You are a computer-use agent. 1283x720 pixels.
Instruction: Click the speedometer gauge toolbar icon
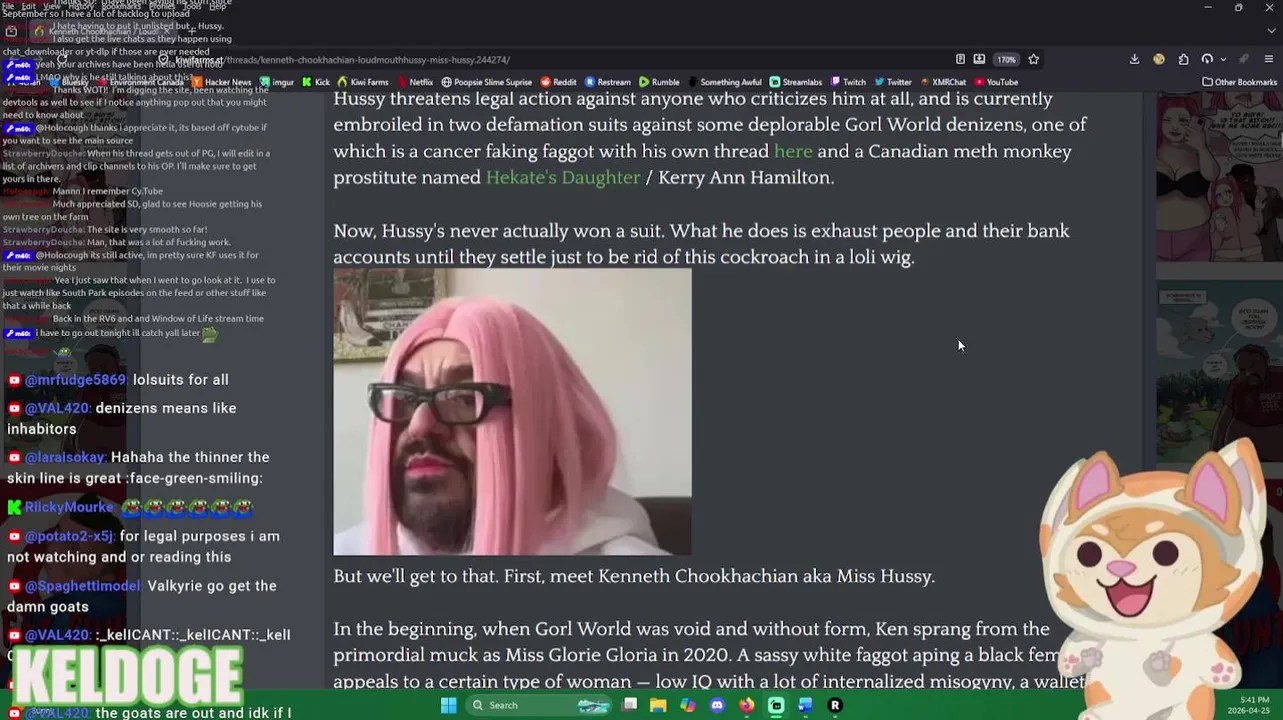tap(1207, 59)
